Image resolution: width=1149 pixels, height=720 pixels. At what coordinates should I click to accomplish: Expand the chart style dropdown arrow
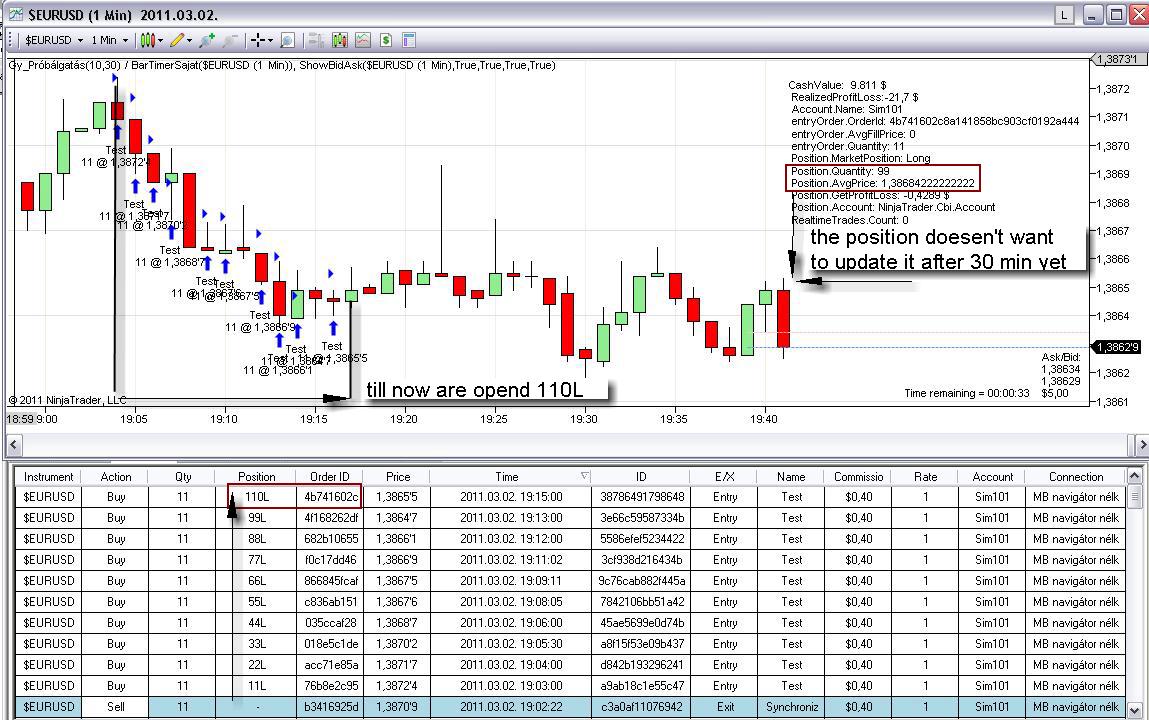(160, 41)
